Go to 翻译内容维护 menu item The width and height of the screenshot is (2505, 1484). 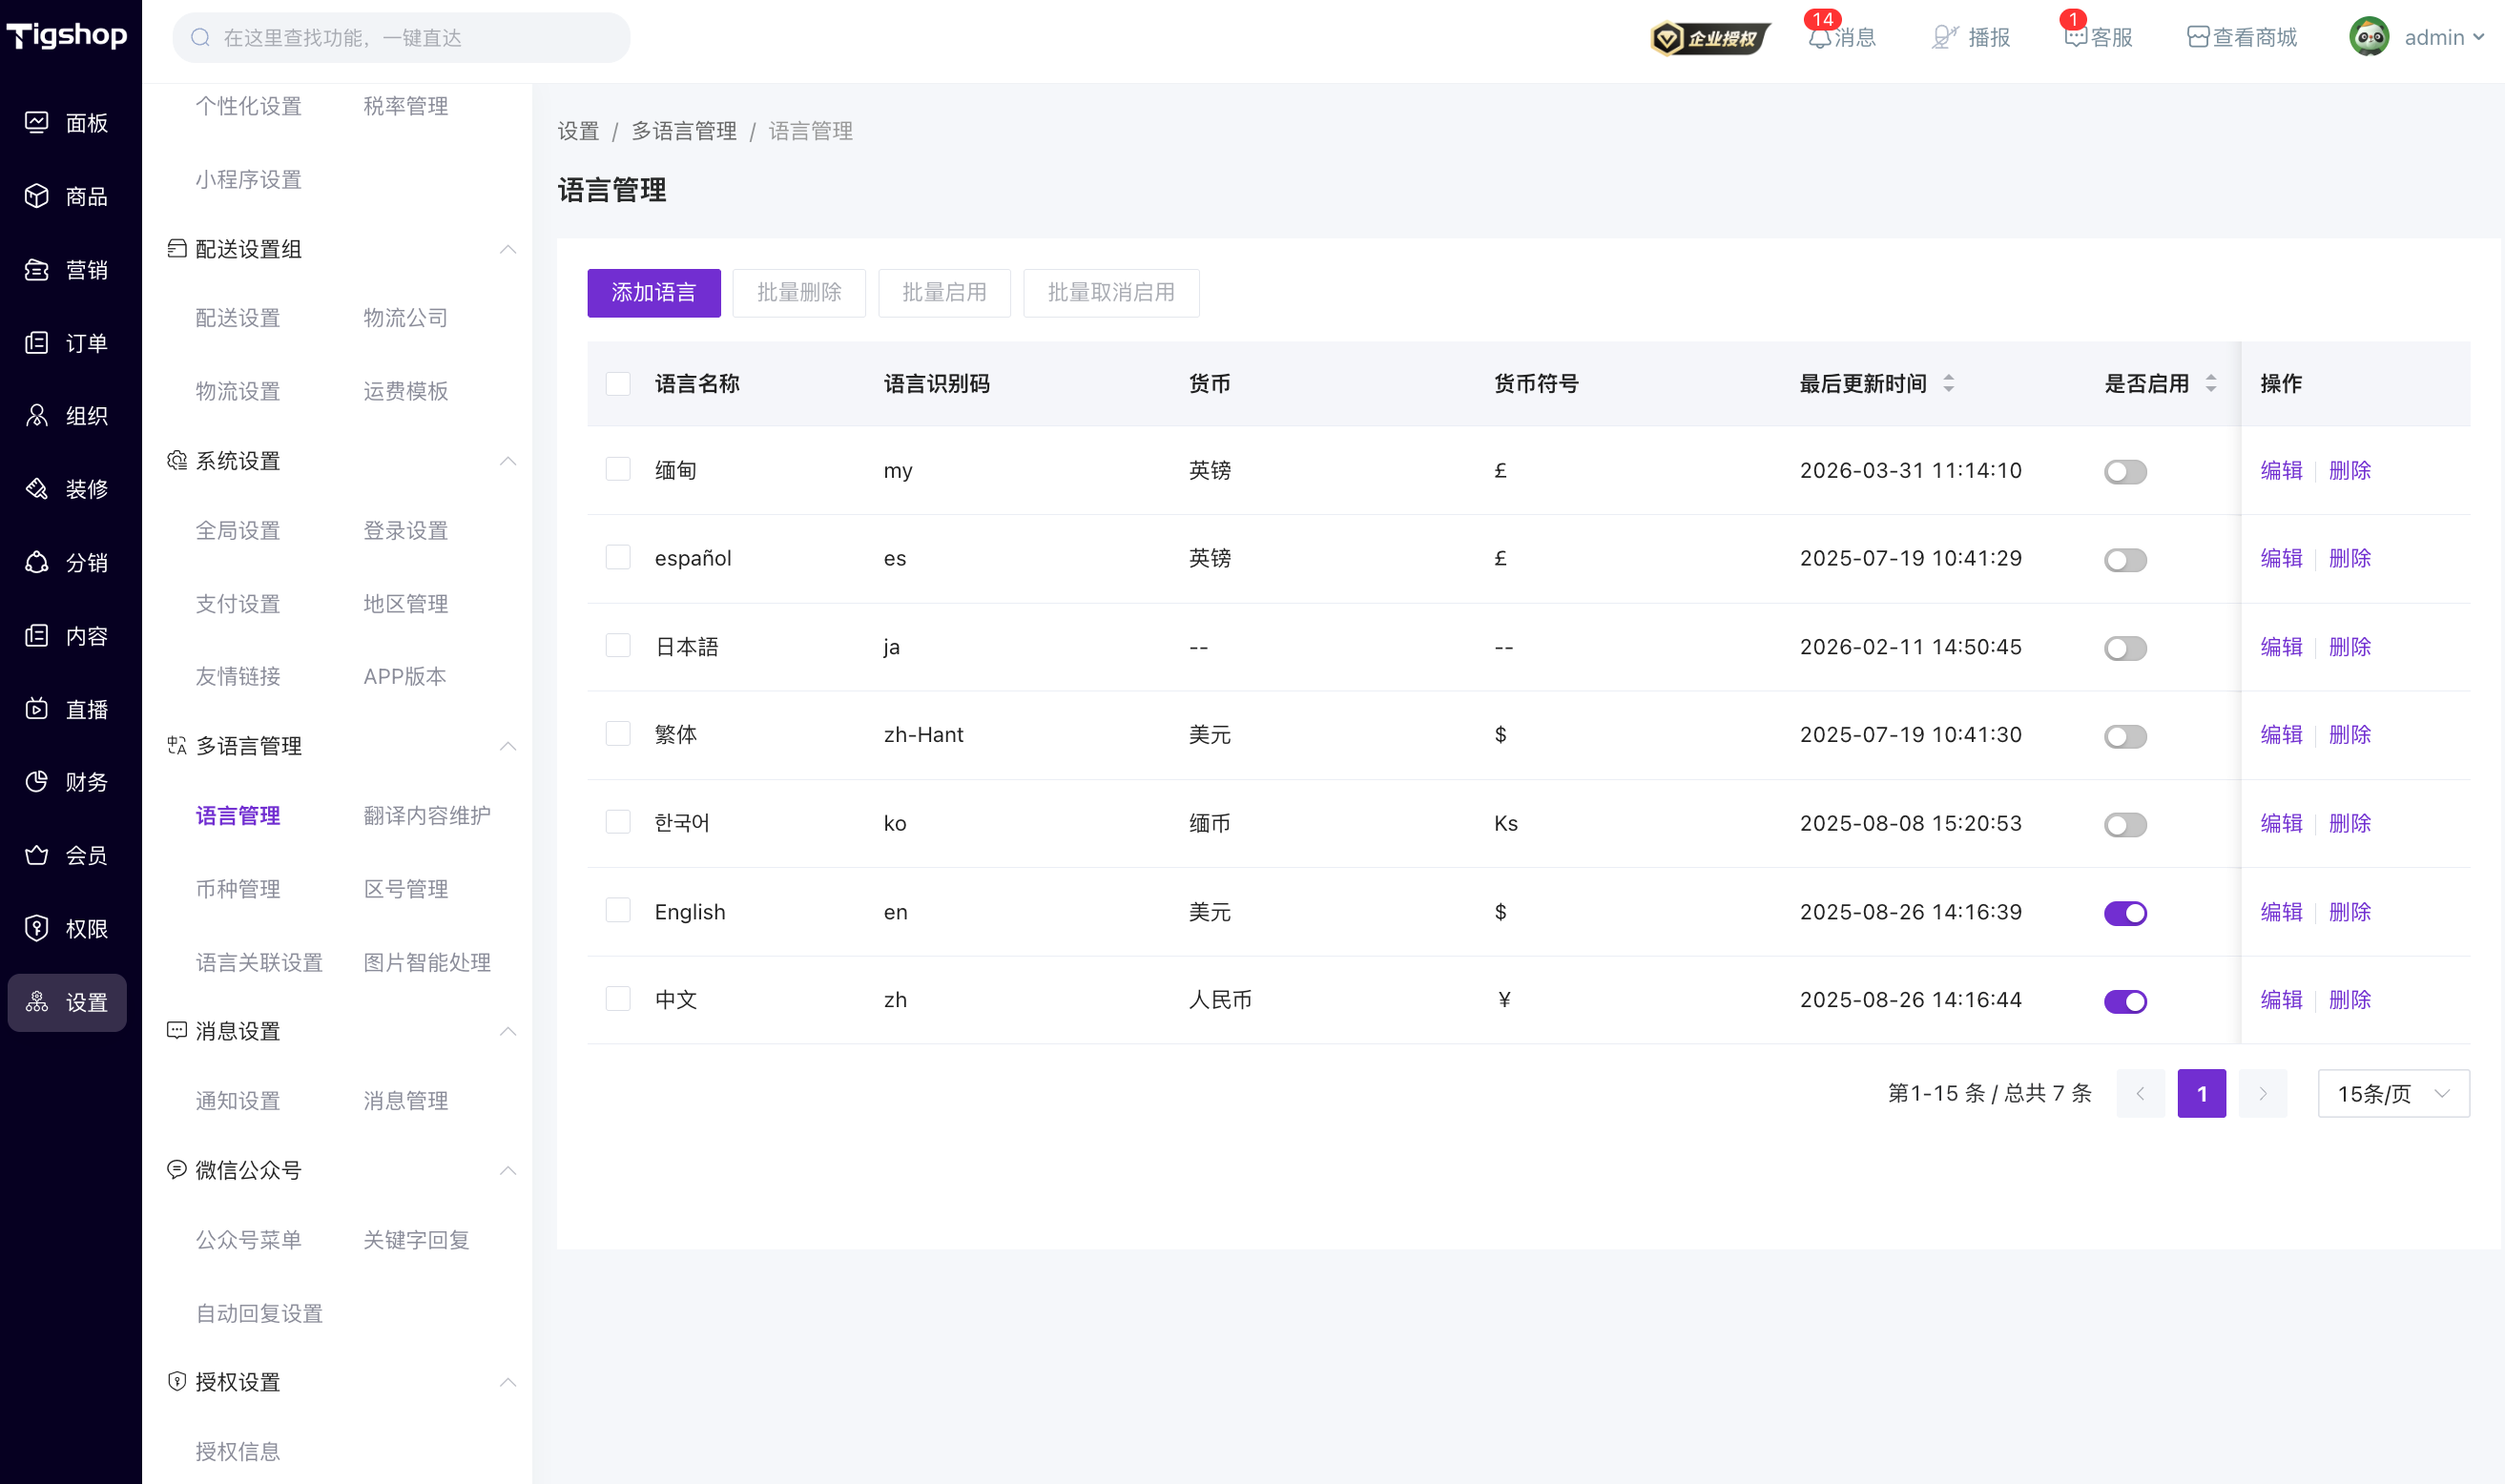pos(427,816)
